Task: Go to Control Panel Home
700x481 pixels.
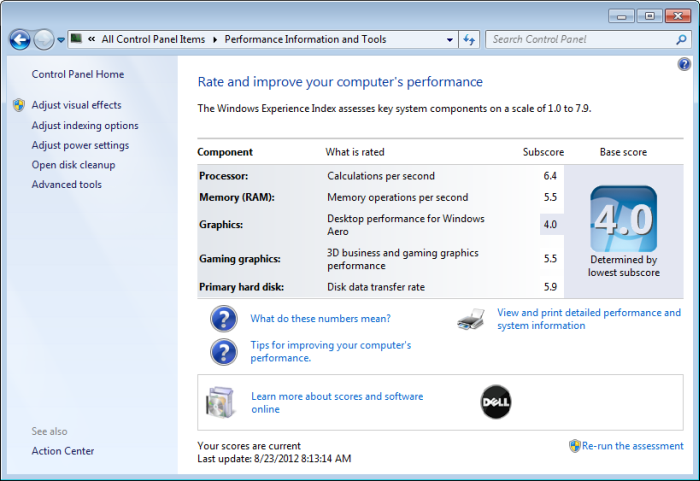Action: tap(78, 74)
